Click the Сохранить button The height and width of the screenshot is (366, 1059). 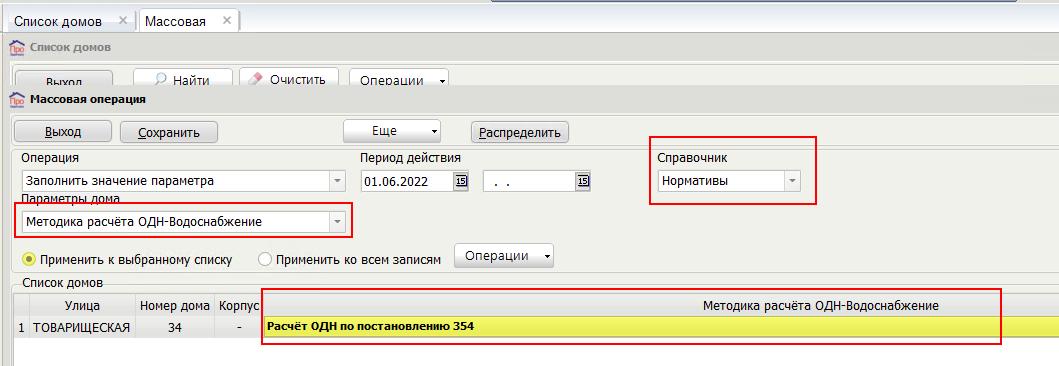coord(169,132)
